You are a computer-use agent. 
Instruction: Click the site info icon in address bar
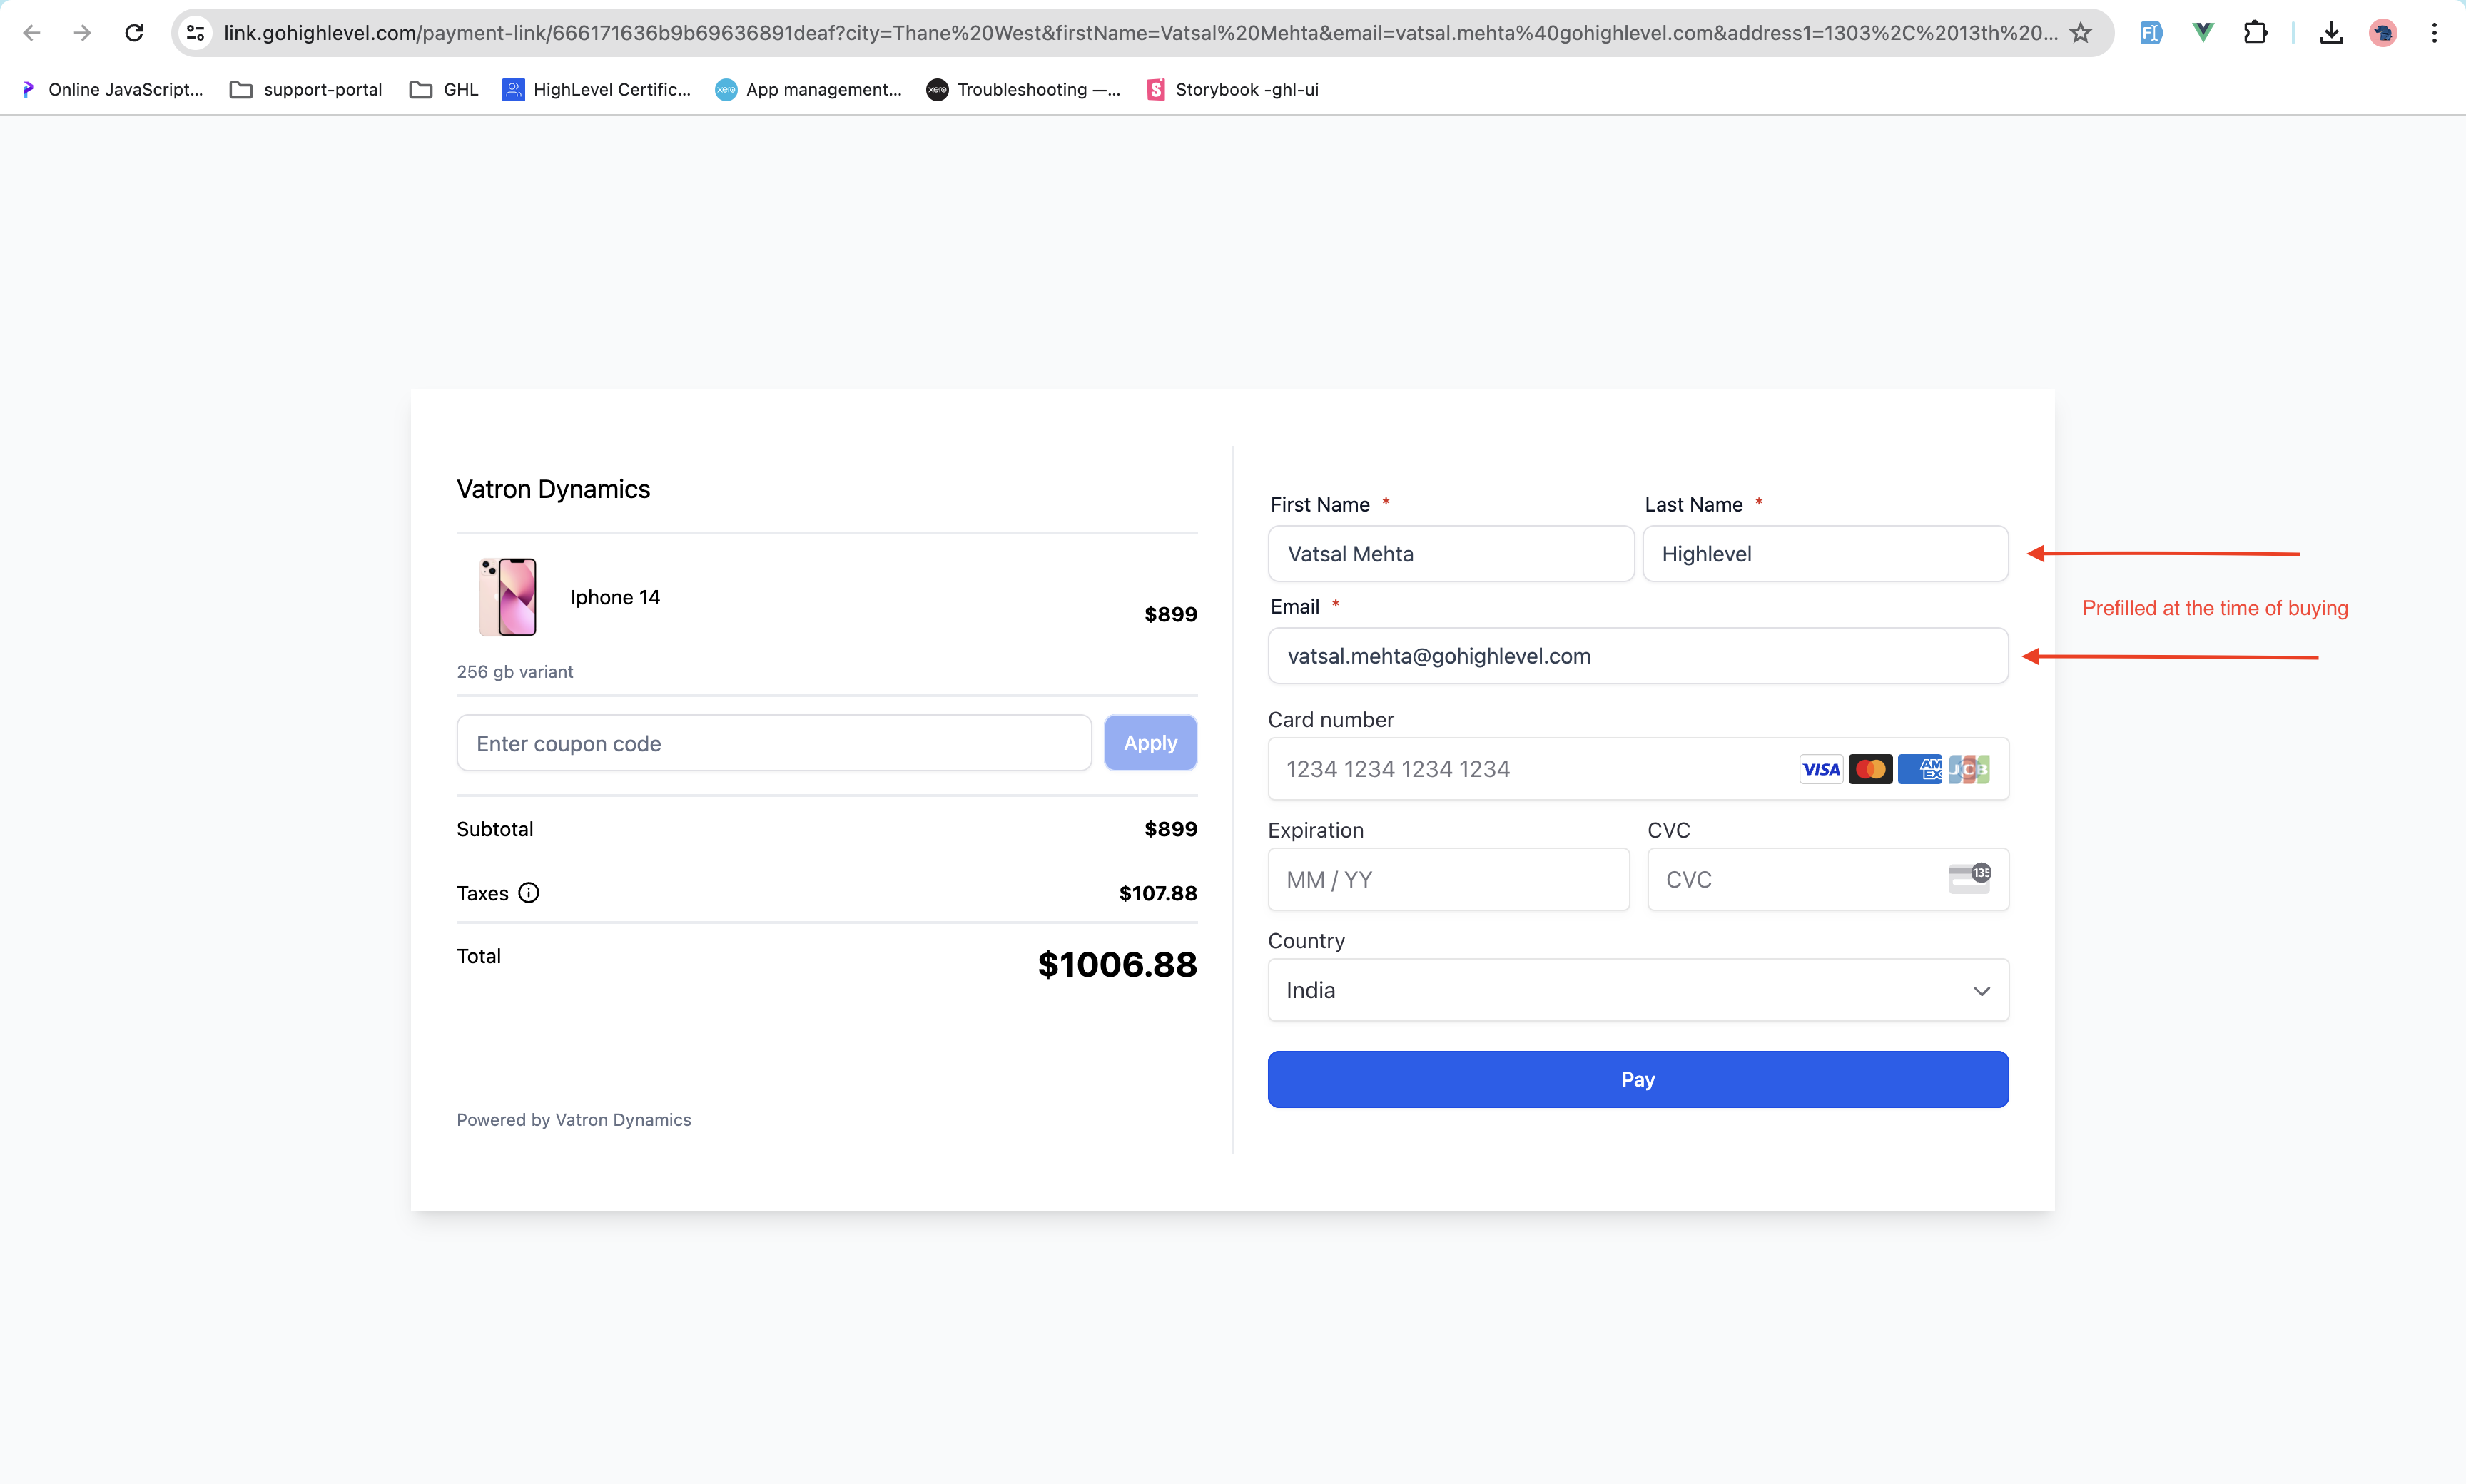[x=197, y=33]
